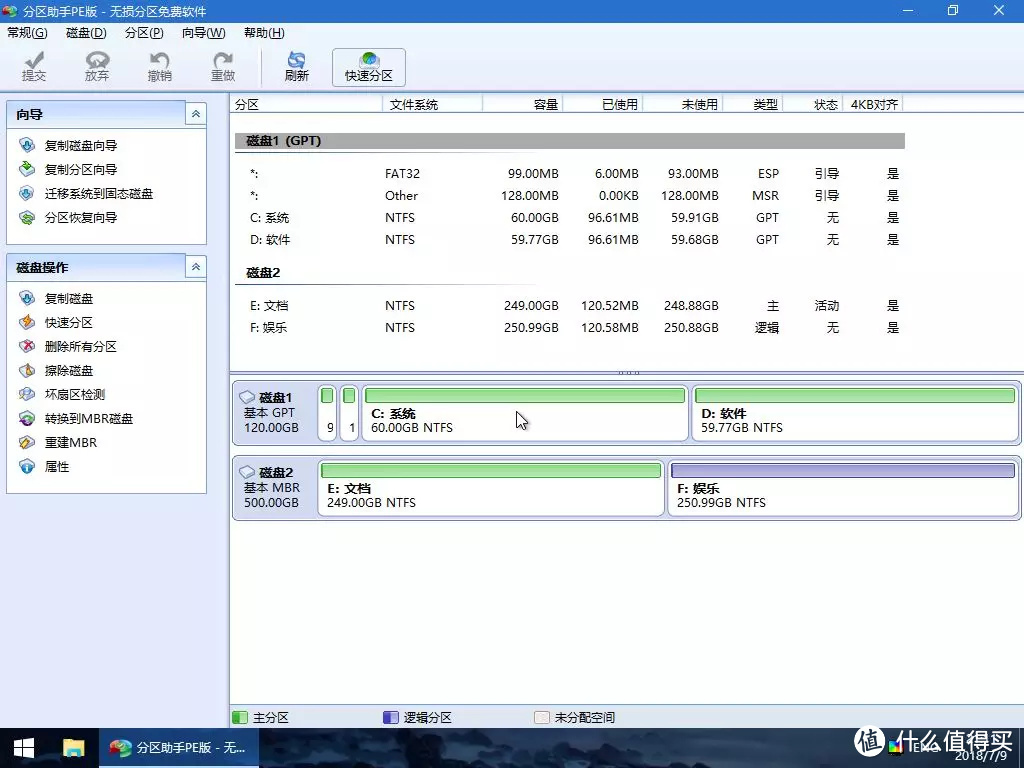Screen dimensions: 1024x768
Task: Click the 重做 redo icon
Action: click(222, 65)
